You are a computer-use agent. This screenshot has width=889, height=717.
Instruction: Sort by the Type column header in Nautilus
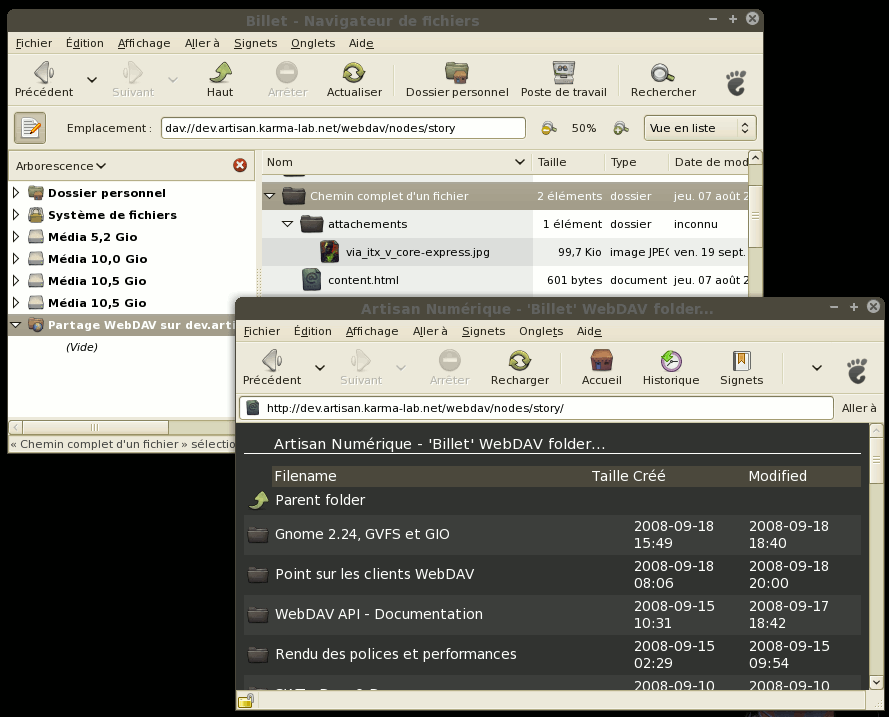(637, 162)
